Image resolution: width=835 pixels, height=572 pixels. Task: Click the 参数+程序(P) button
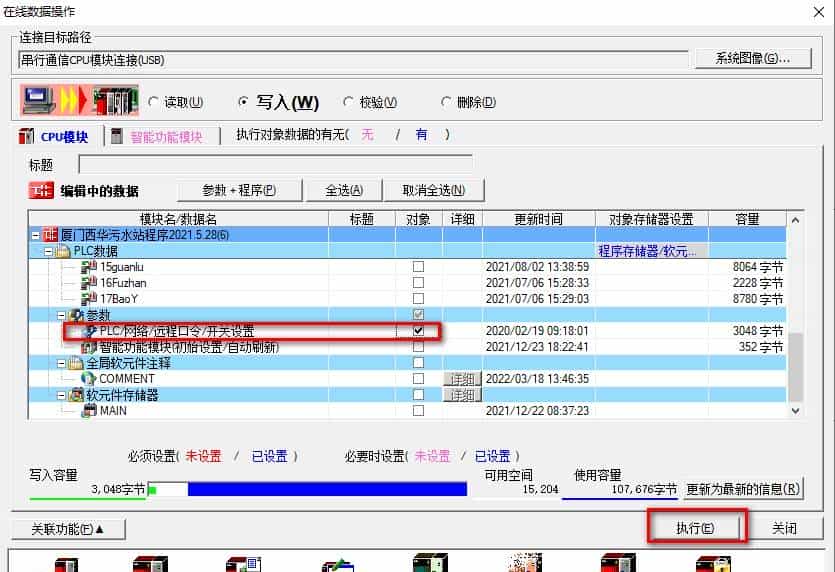239,190
